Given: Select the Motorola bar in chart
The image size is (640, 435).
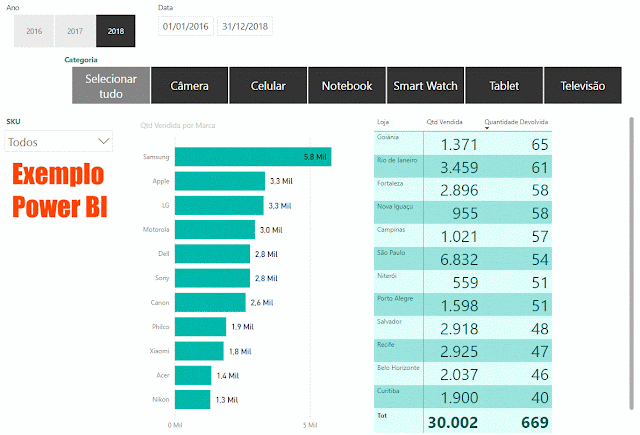Looking at the screenshot, I should click(215, 230).
